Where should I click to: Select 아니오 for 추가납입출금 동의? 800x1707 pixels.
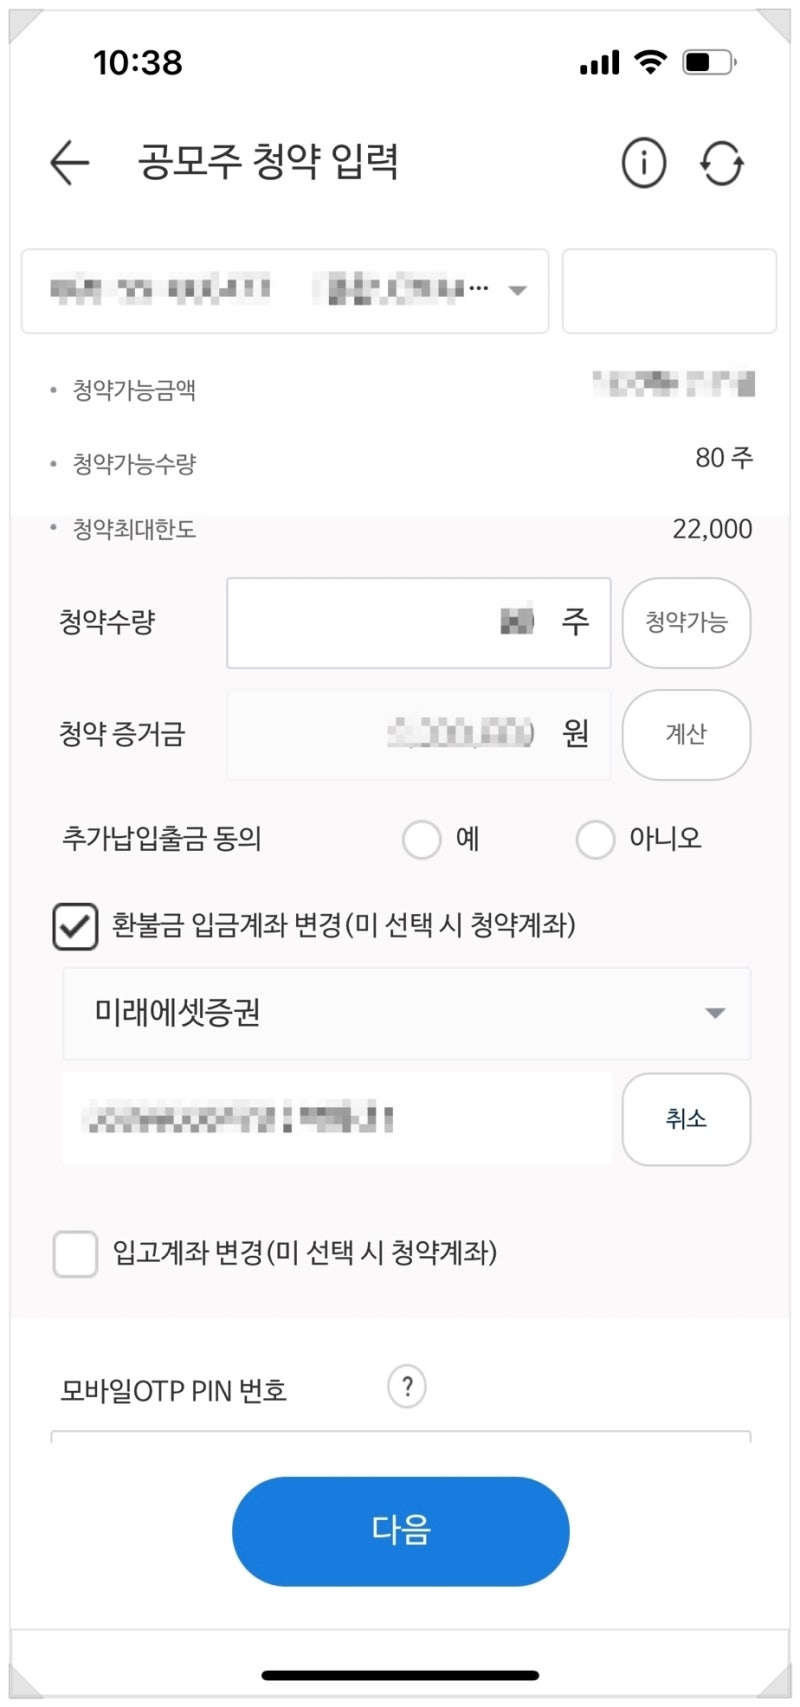(595, 839)
